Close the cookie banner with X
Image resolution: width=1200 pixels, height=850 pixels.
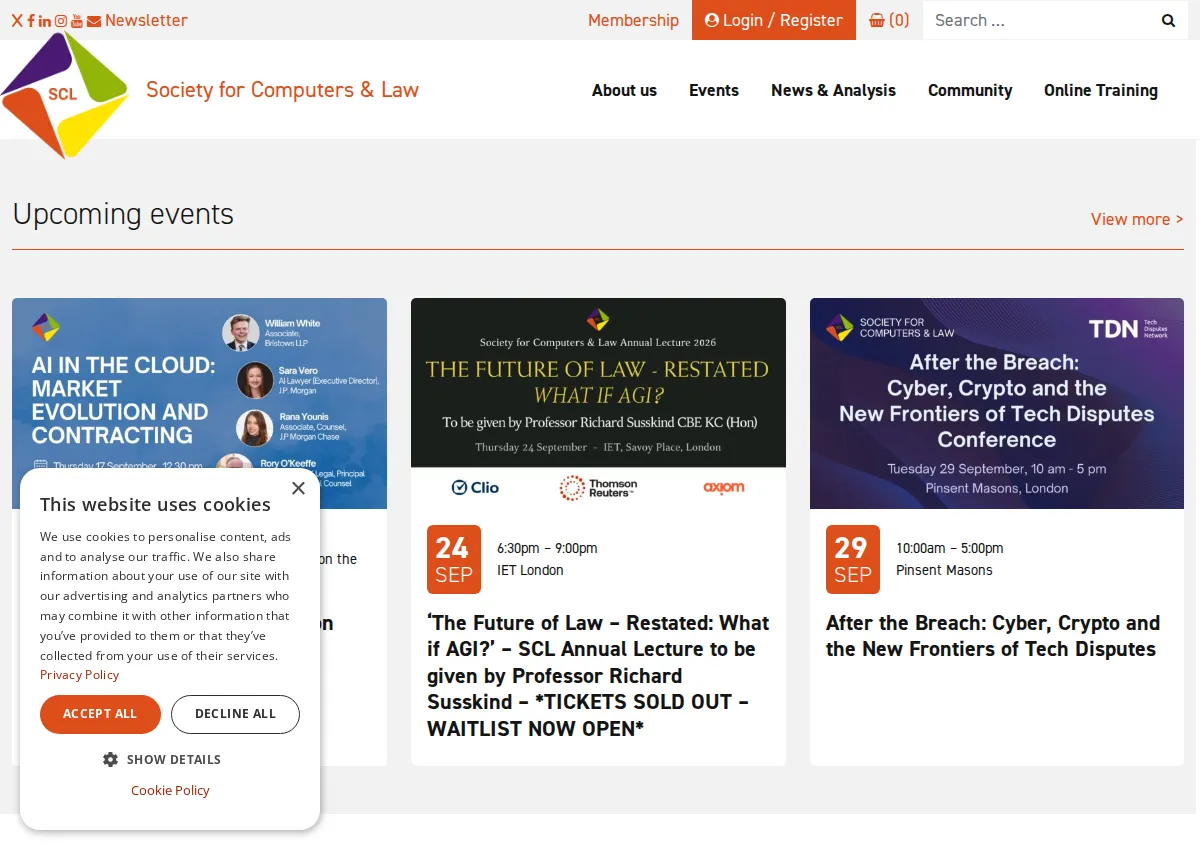(298, 488)
